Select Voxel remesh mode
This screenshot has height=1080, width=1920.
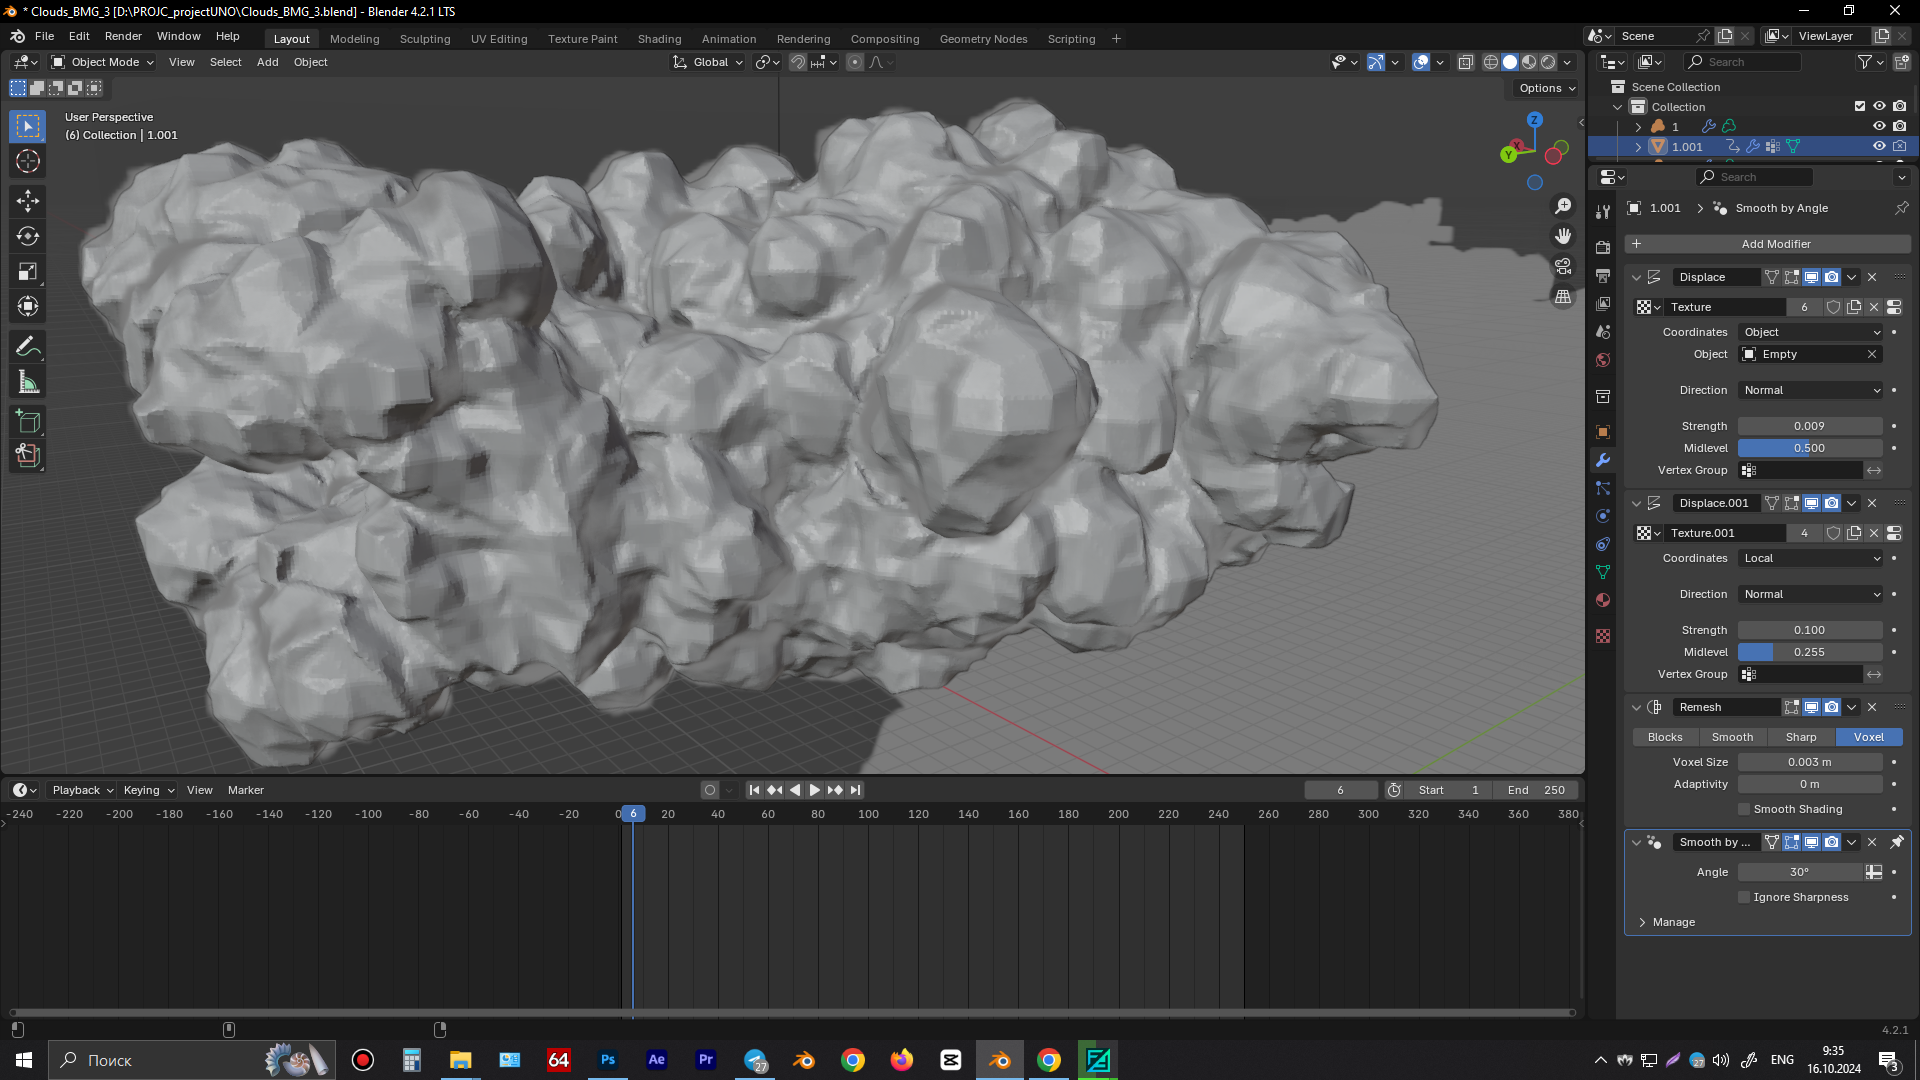pos(1868,737)
